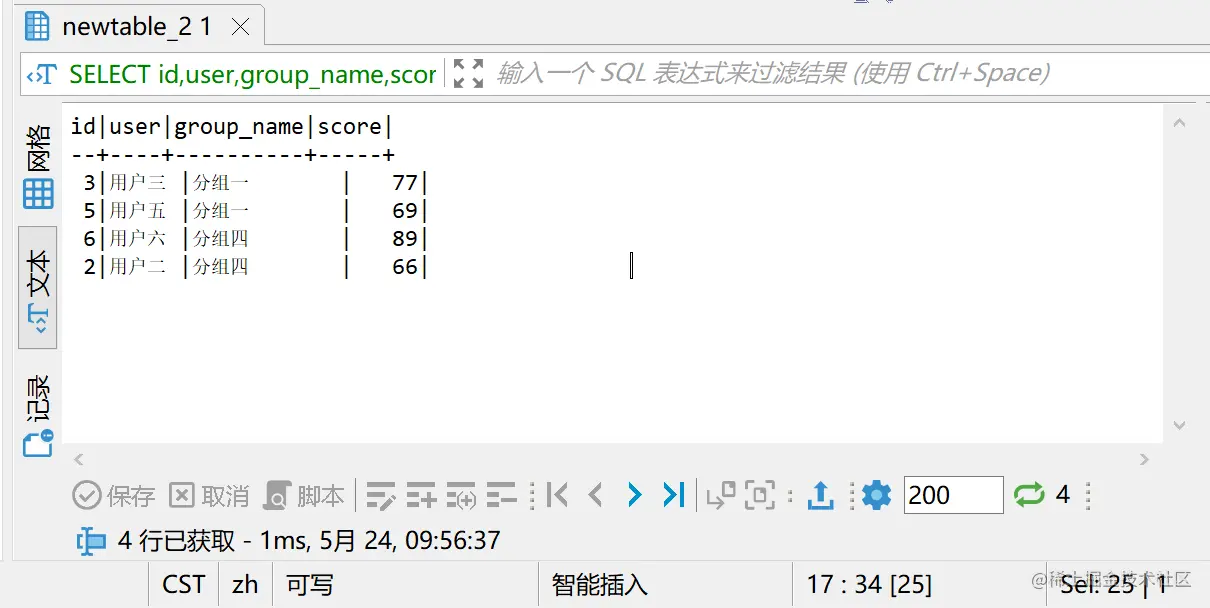Click the duplicate current row icon
Screen dimensions: 1210x608
(x=461, y=494)
